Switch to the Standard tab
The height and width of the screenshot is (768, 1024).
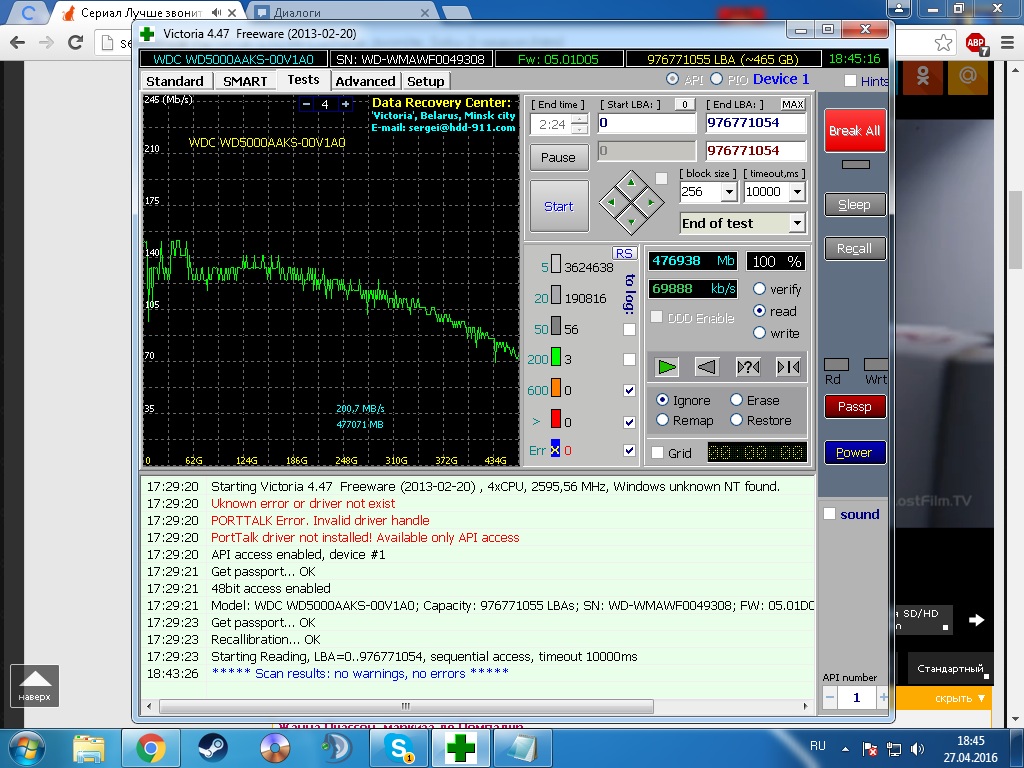click(x=175, y=81)
